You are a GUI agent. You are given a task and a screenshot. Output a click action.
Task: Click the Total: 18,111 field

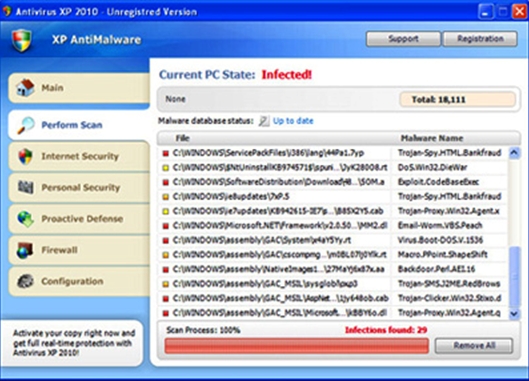click(x=457, y=100)
